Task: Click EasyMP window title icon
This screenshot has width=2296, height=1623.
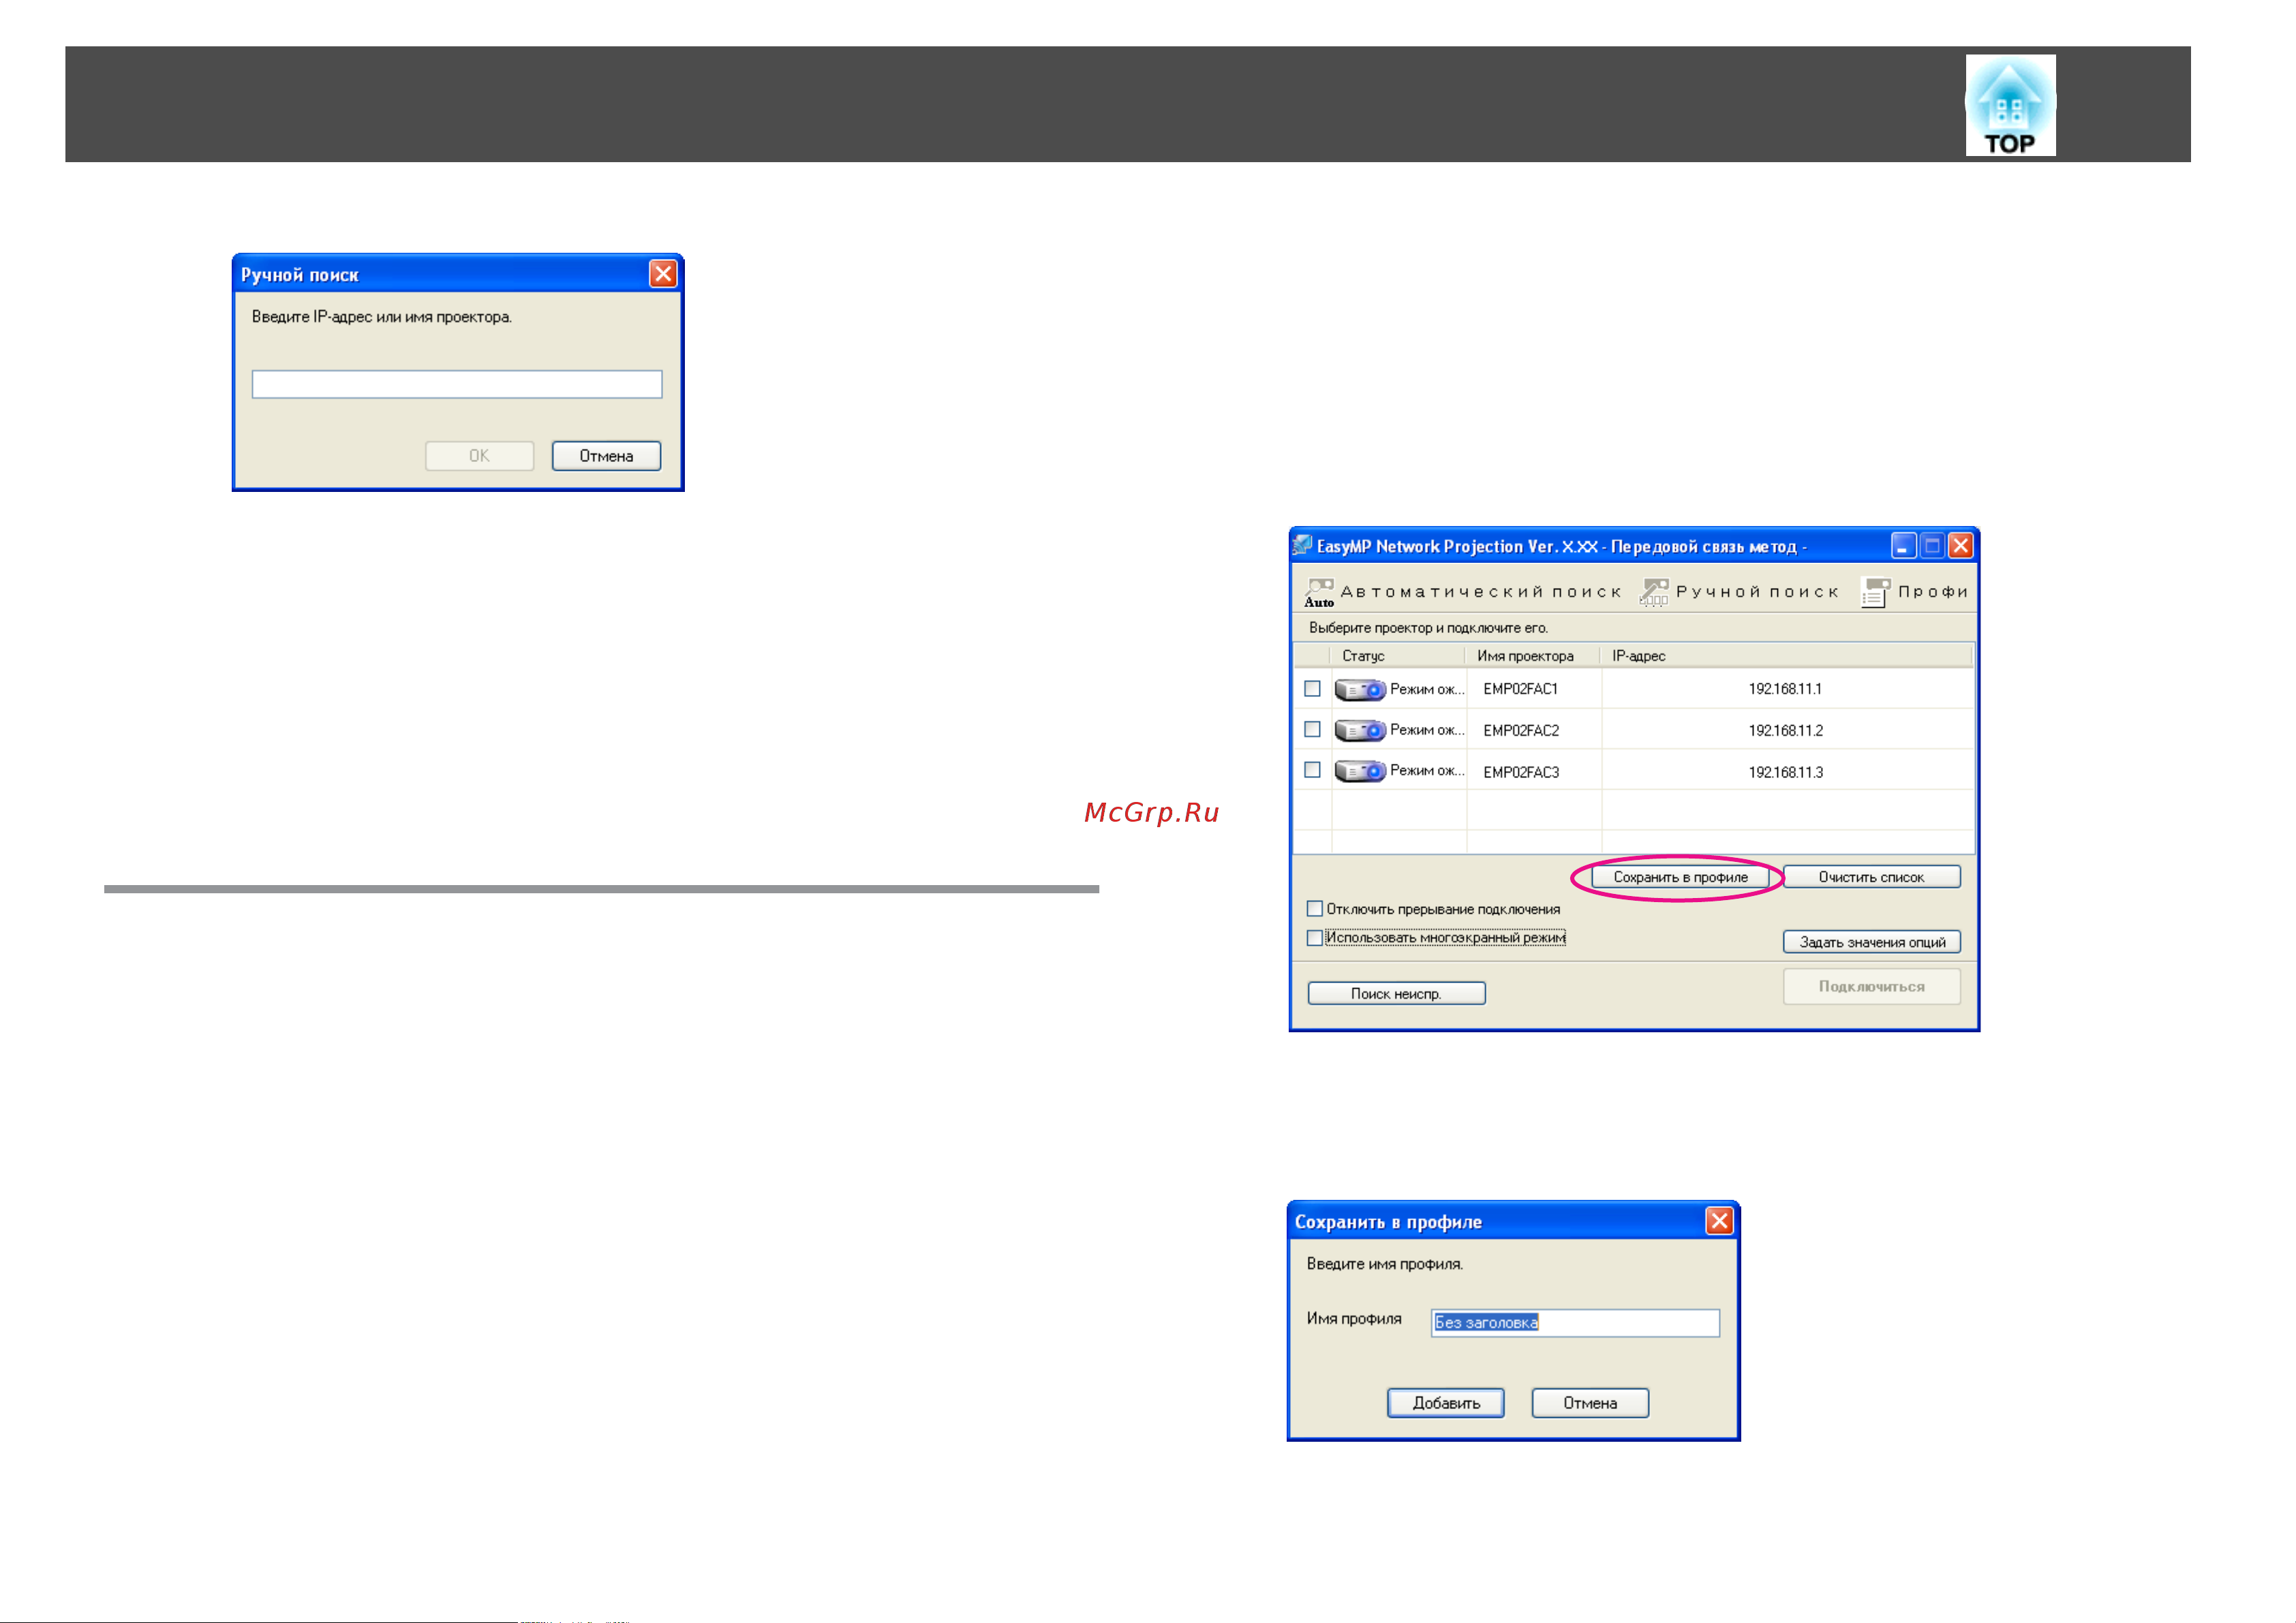Action: click(x=1302, y=545)
